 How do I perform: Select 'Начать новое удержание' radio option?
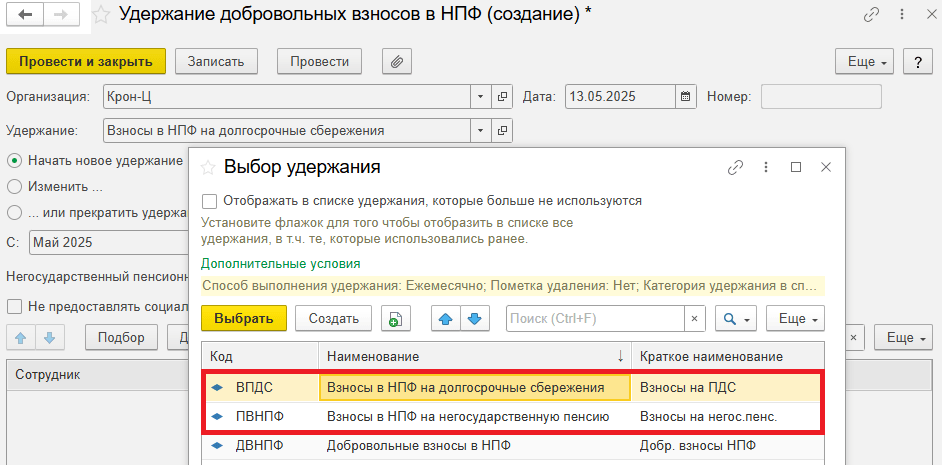point(14,160)
